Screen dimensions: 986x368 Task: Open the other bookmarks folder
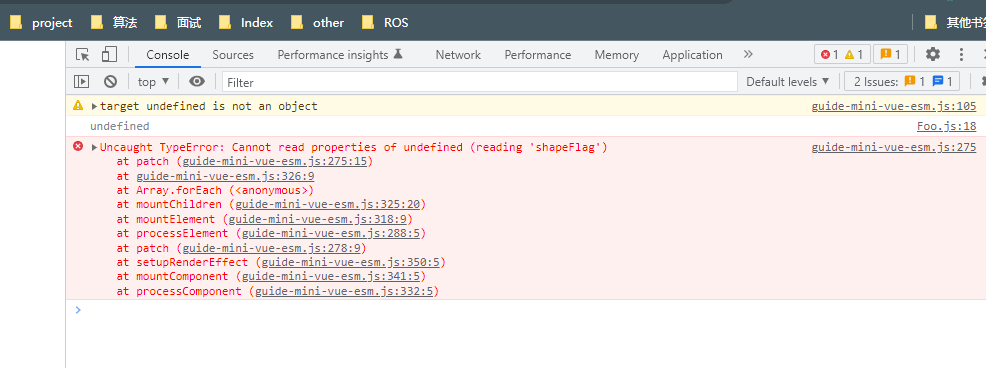tap(318, 23)
